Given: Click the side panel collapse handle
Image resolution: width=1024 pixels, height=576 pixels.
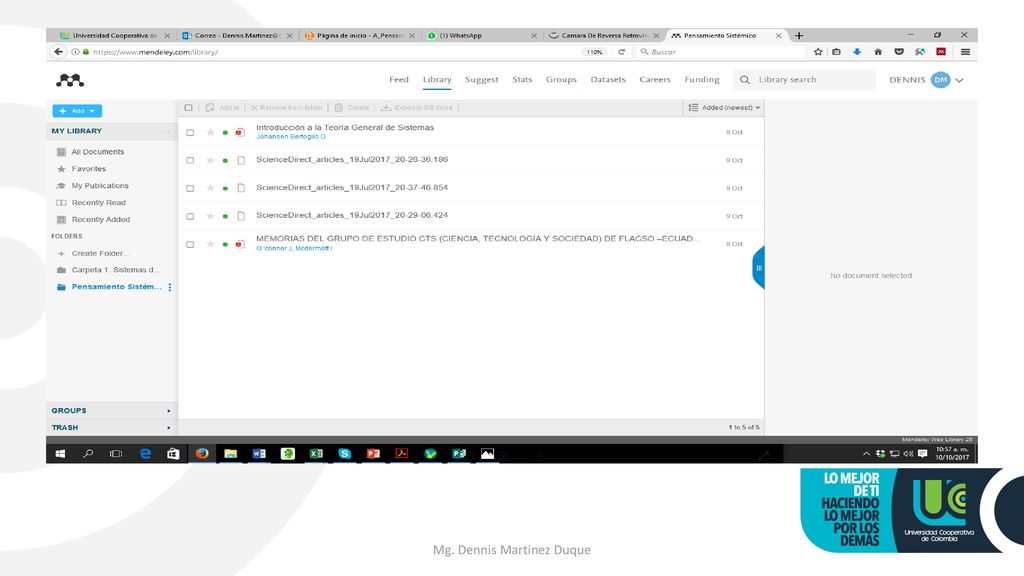Looking at the screenshot, I should 758,268.
